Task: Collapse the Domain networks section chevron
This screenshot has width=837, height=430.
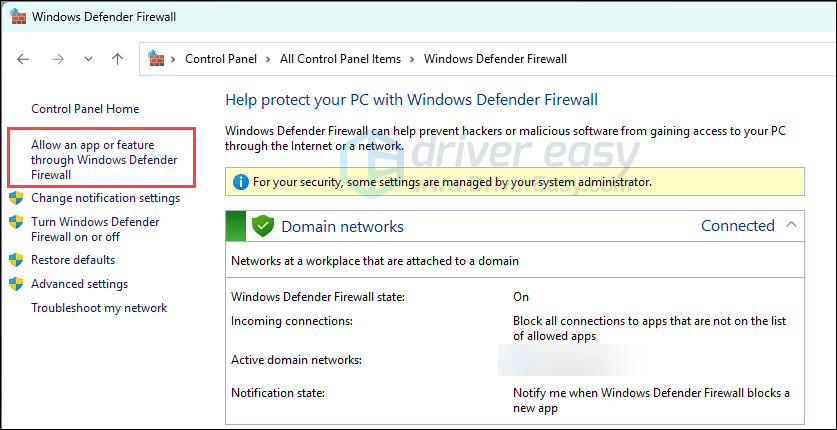Action: click(x=792, y=225)
